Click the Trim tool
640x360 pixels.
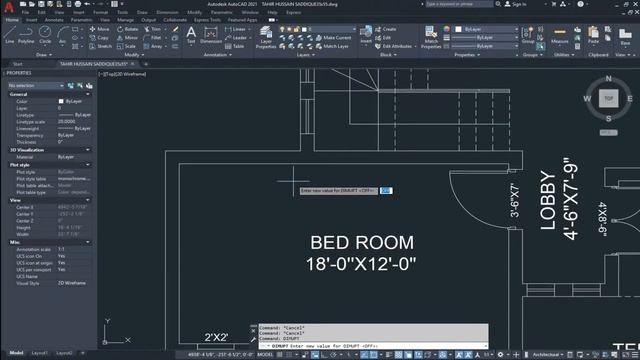152,29
